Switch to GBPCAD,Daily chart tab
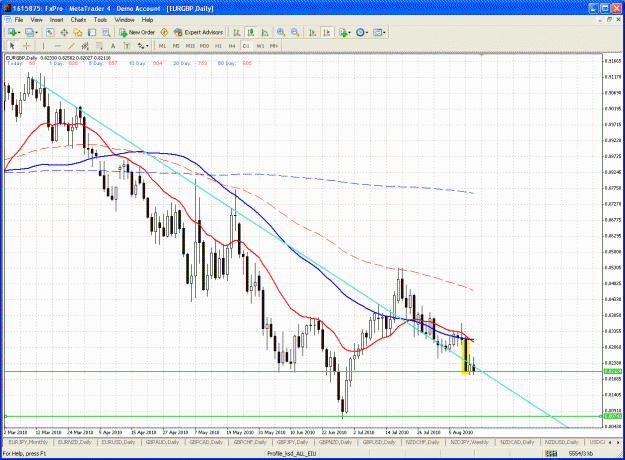Image resolution: width=625 pixels, height=460 pixels. (206, 442)
